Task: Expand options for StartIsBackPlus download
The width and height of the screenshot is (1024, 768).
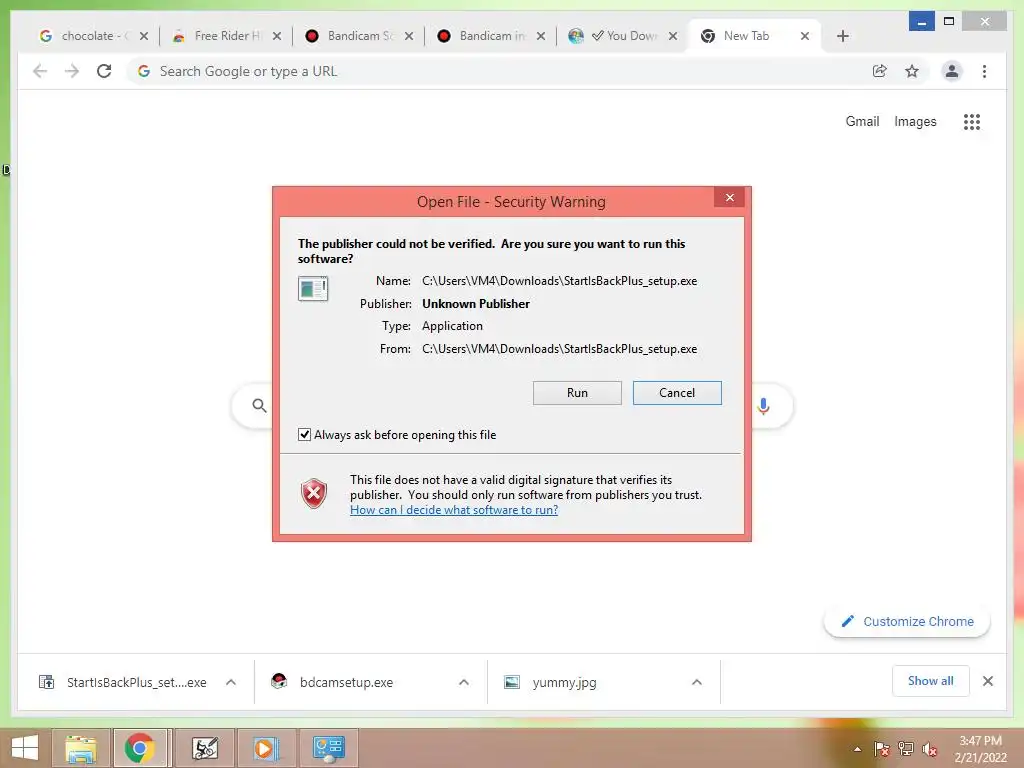Action: [231, 682]
